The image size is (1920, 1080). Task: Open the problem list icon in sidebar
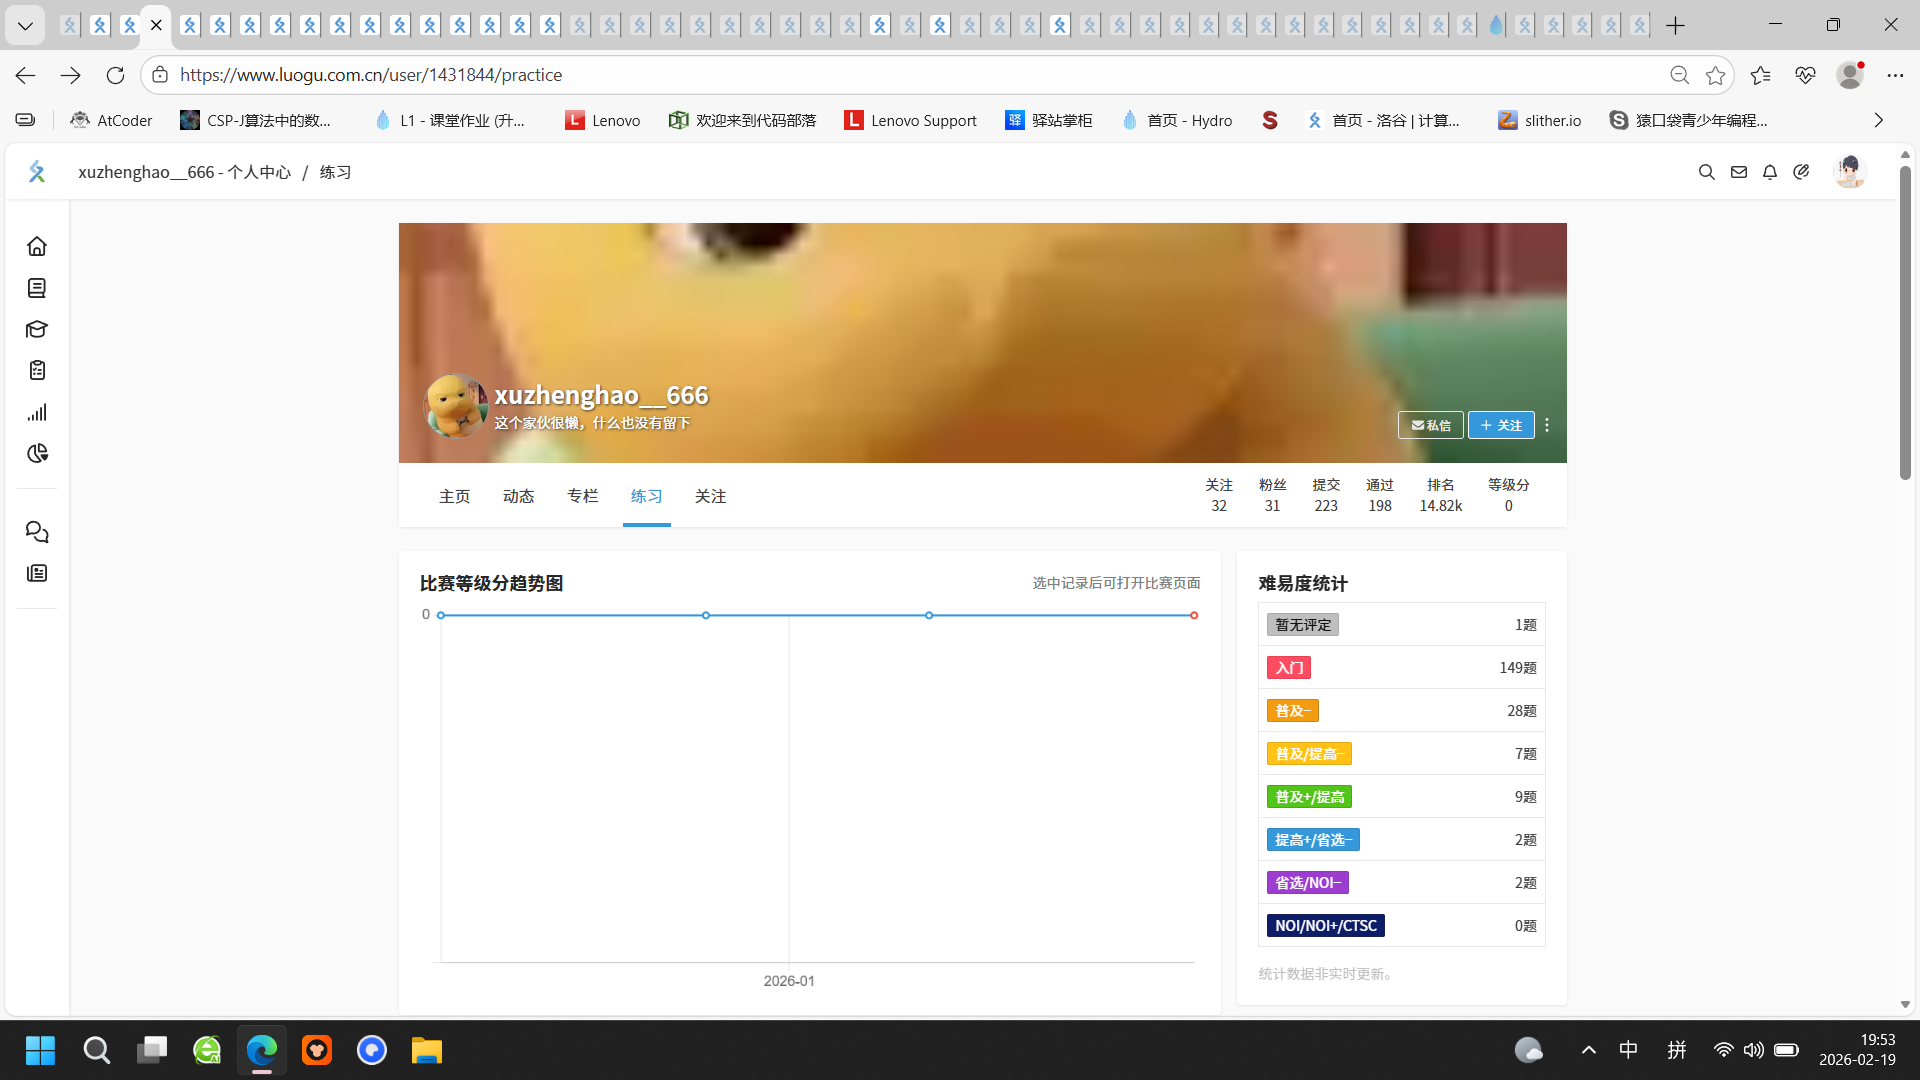point(37,288)
